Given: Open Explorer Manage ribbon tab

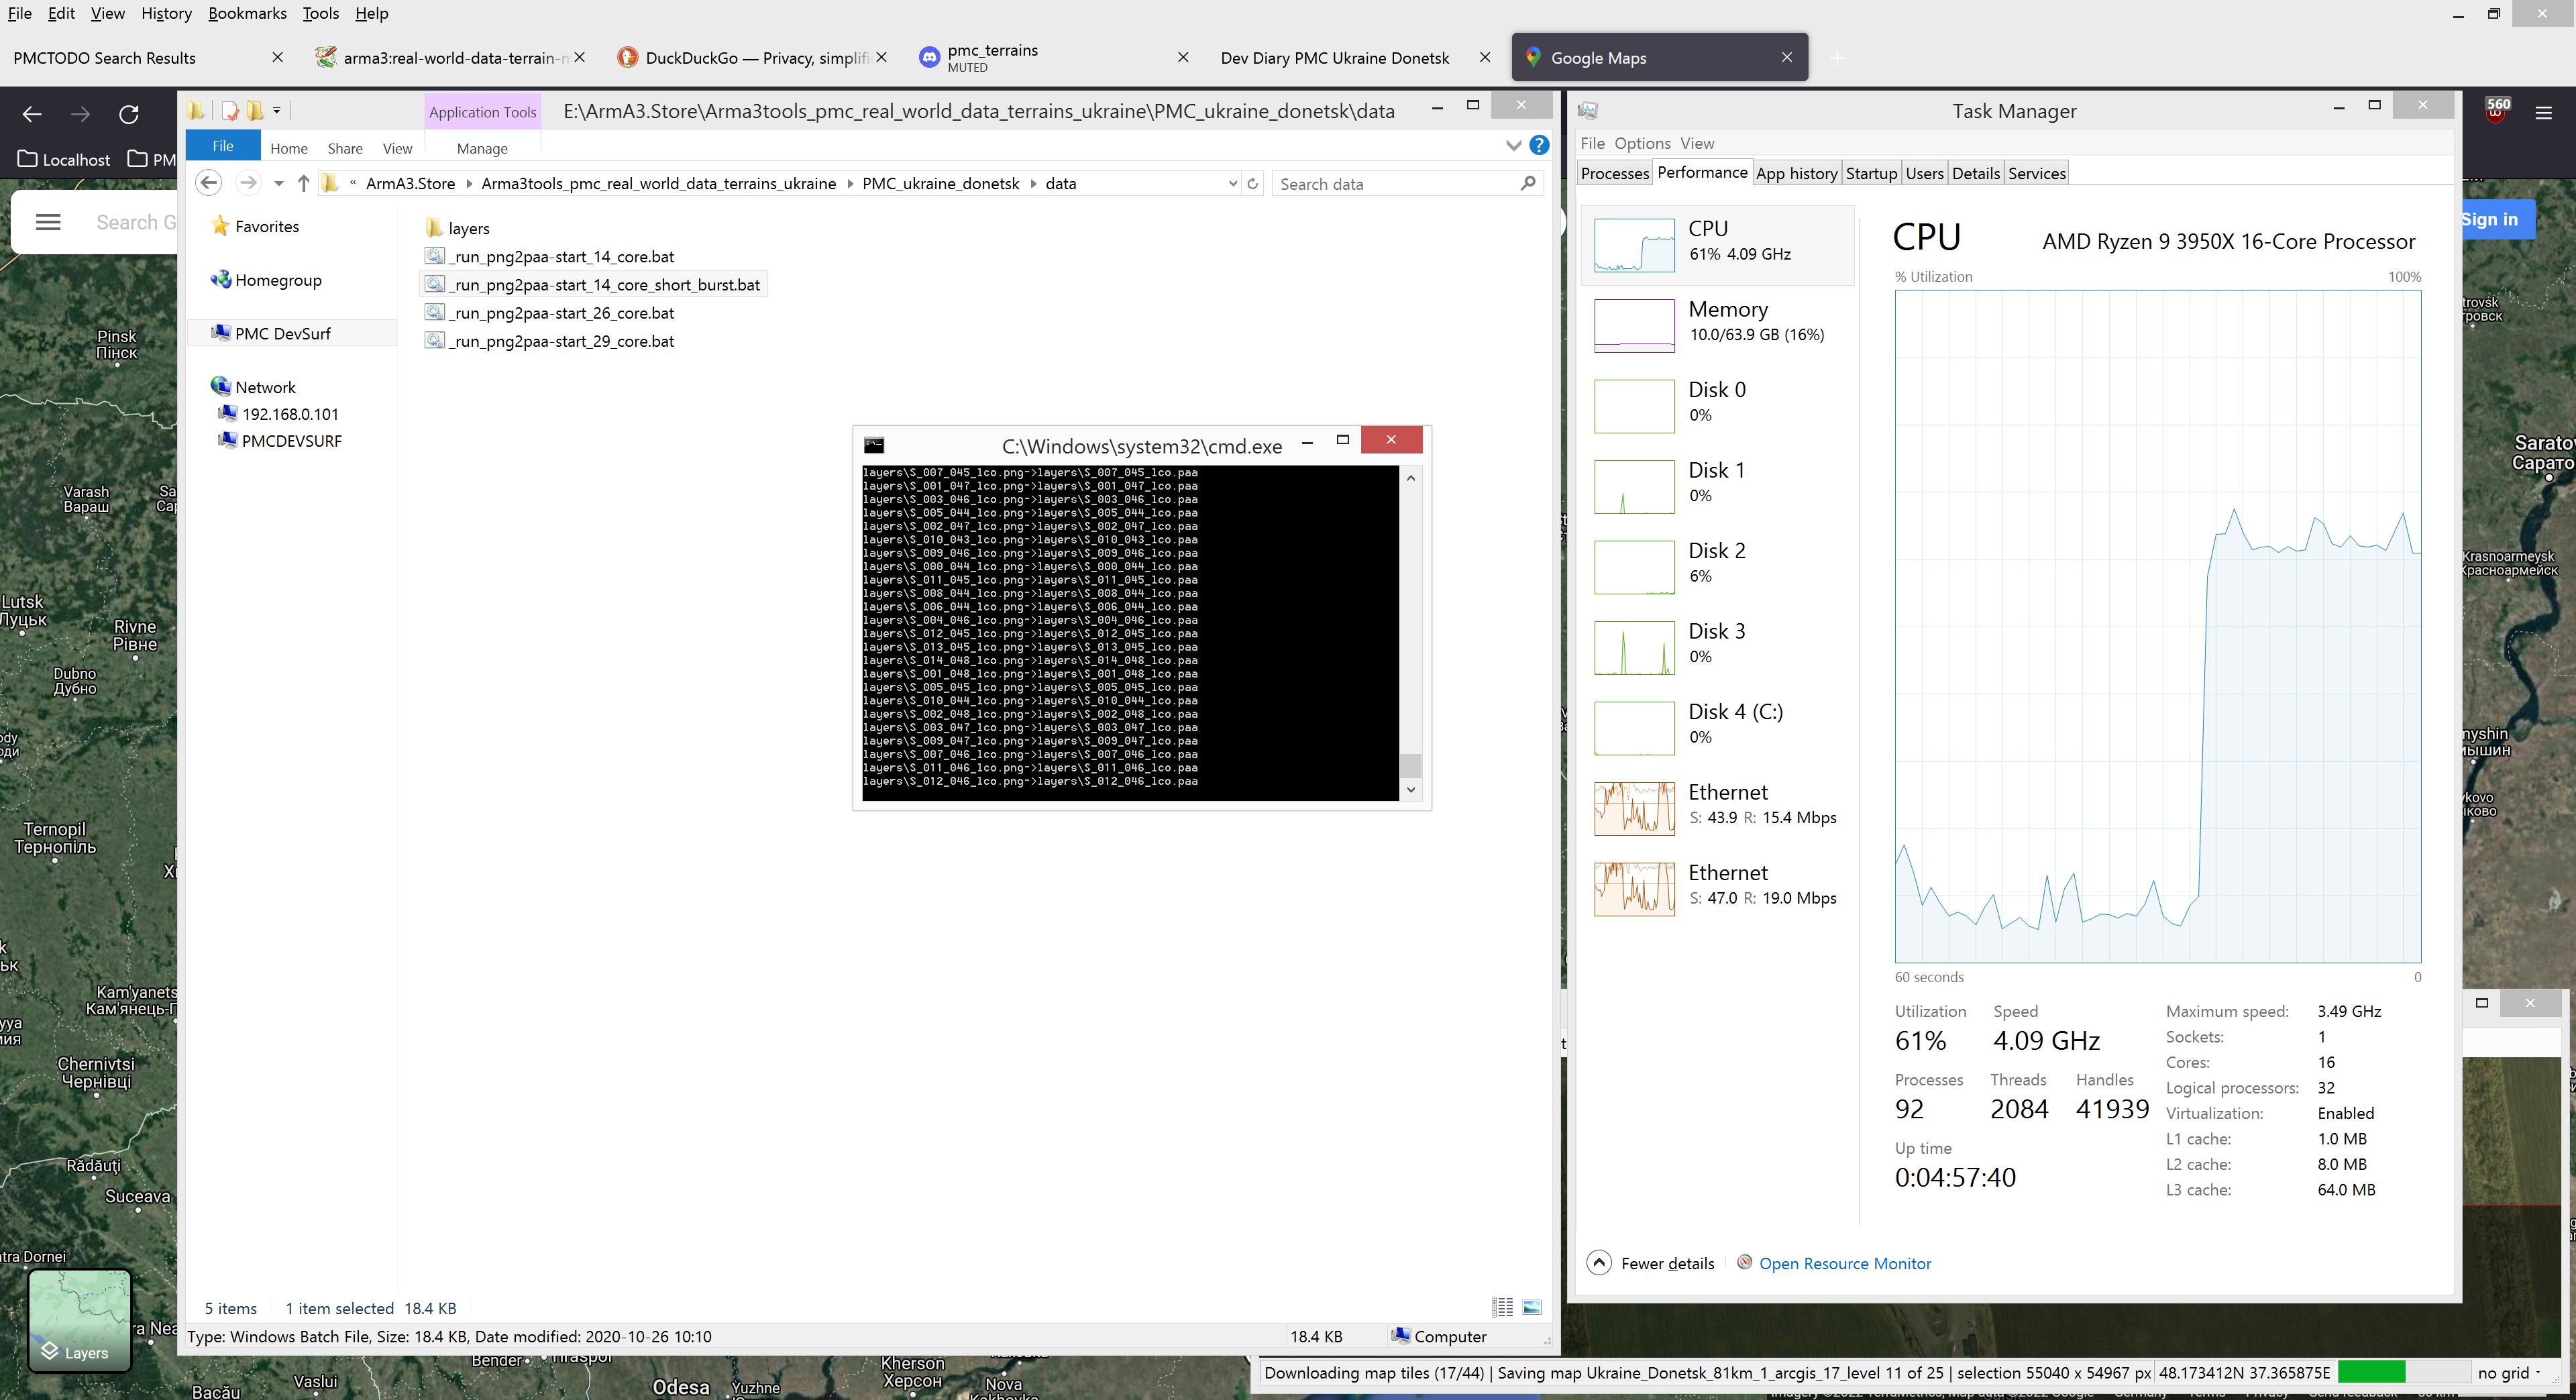Looking at the screenshot, I should tap(482, 148).
